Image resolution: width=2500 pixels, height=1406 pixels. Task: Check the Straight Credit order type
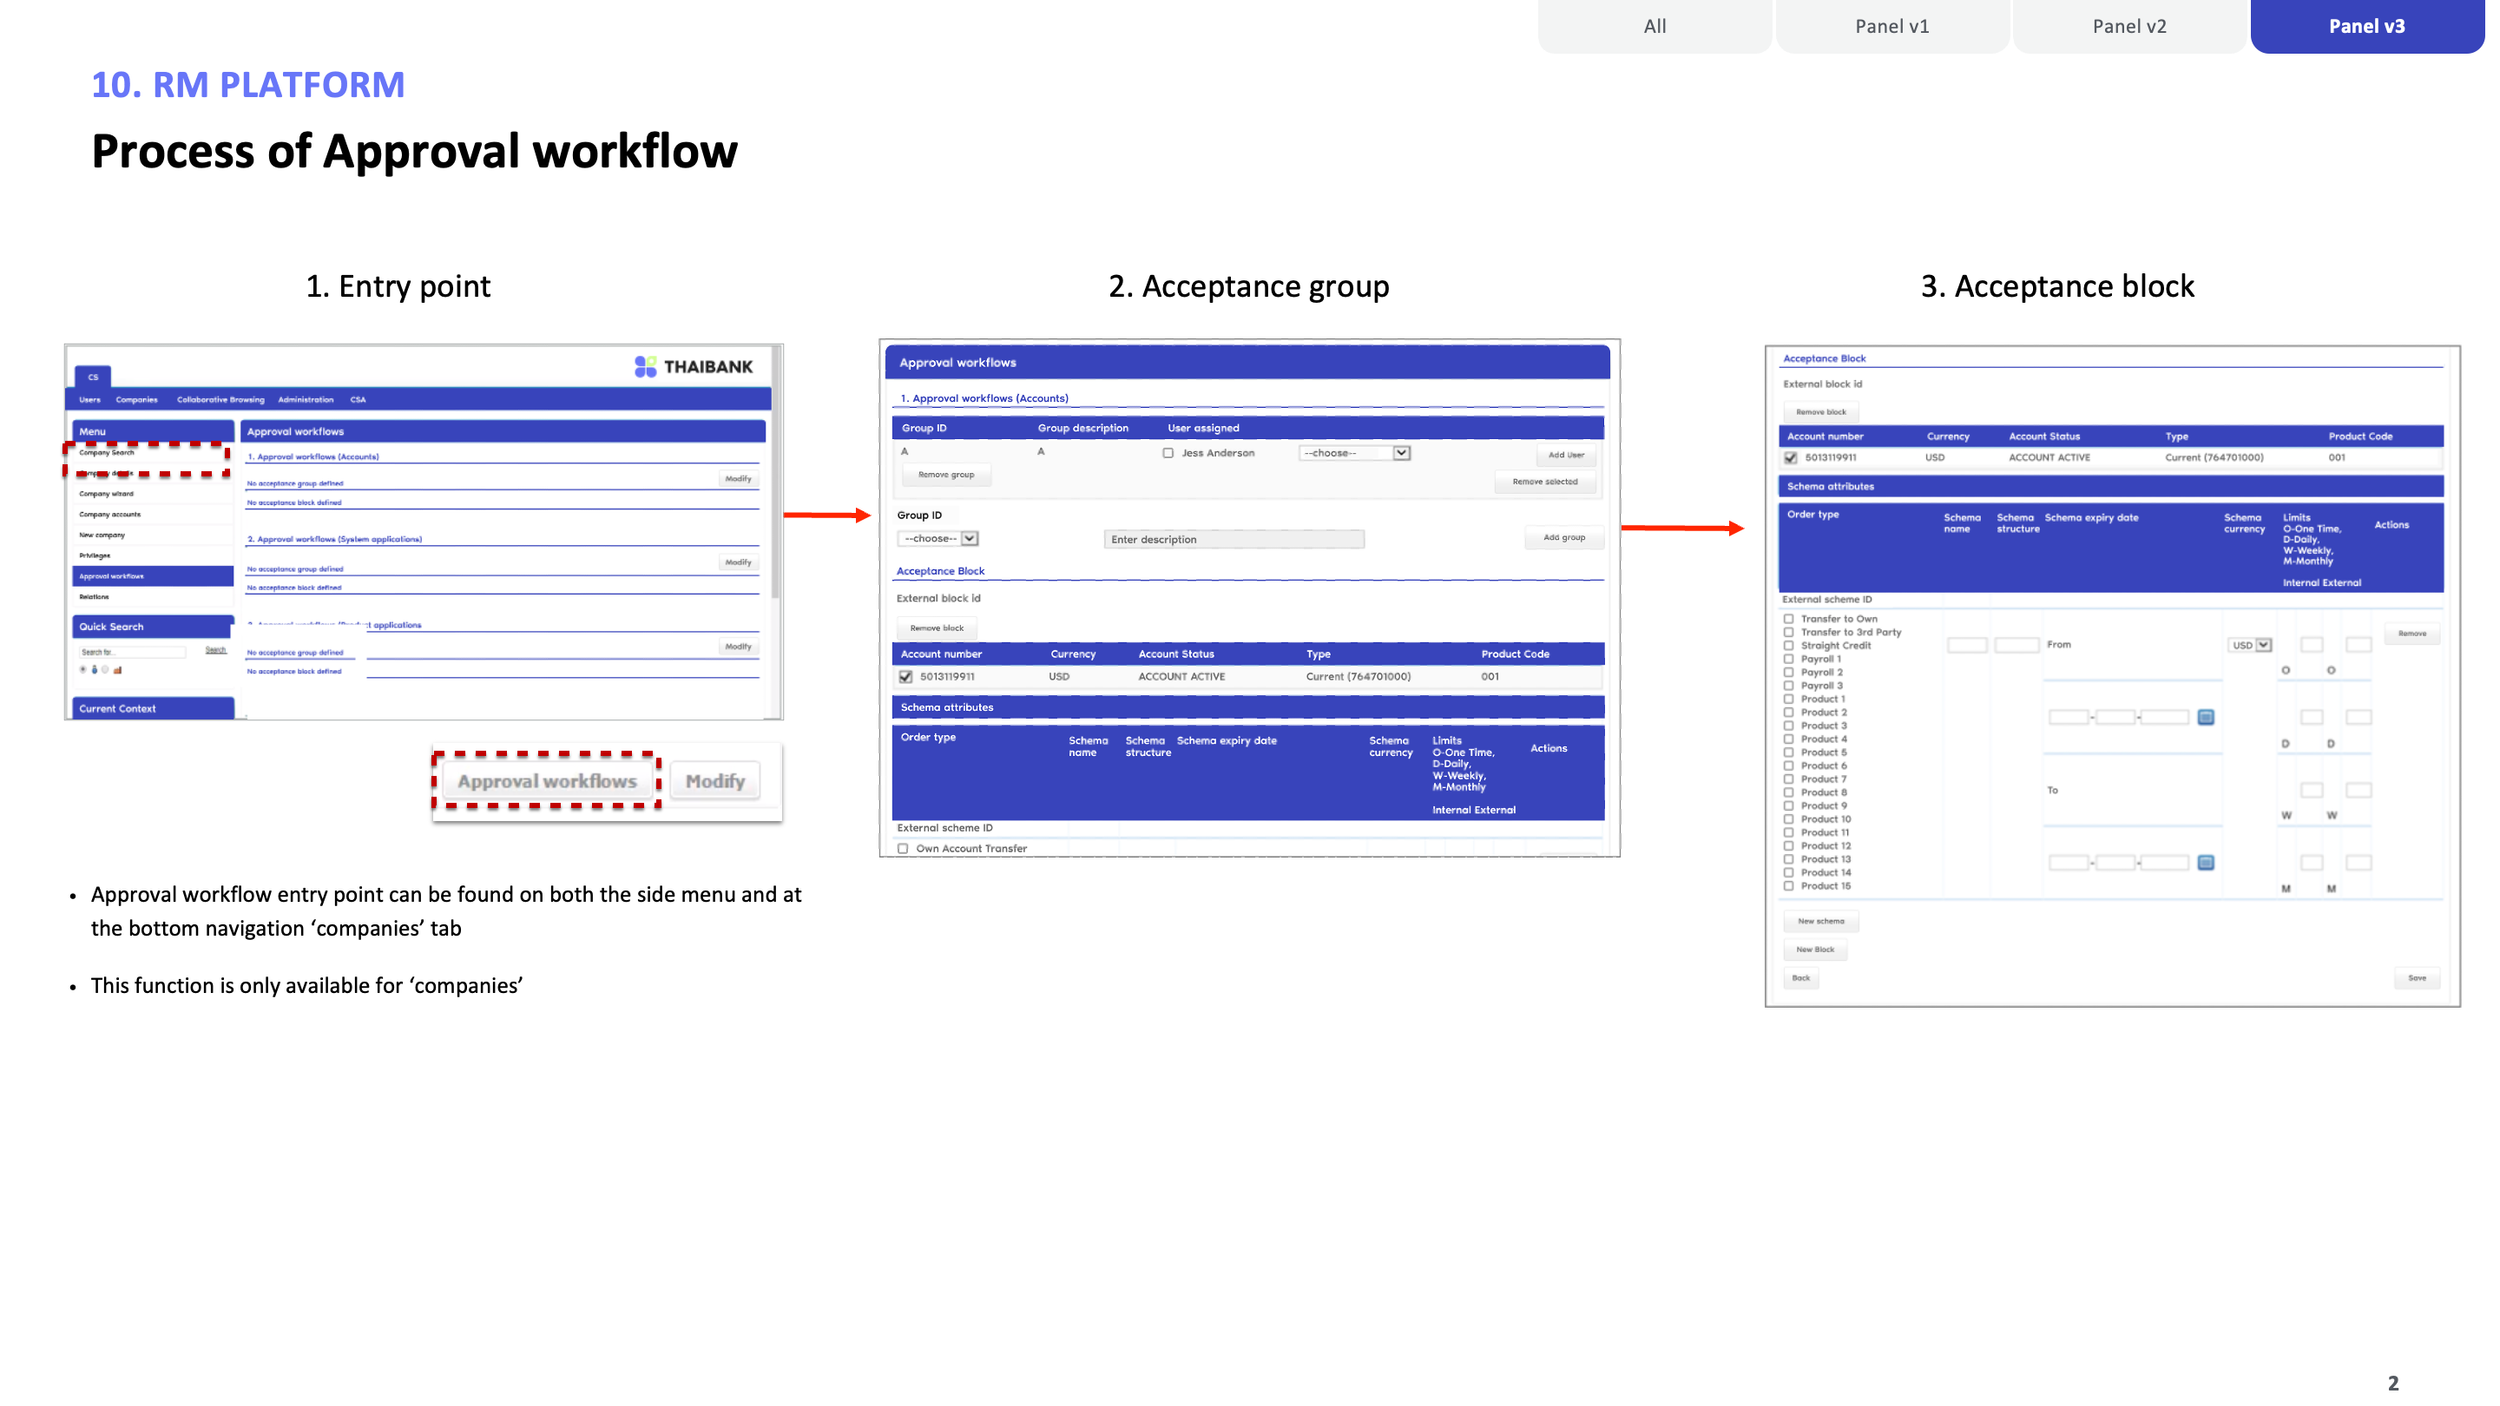pos(1788,646)
